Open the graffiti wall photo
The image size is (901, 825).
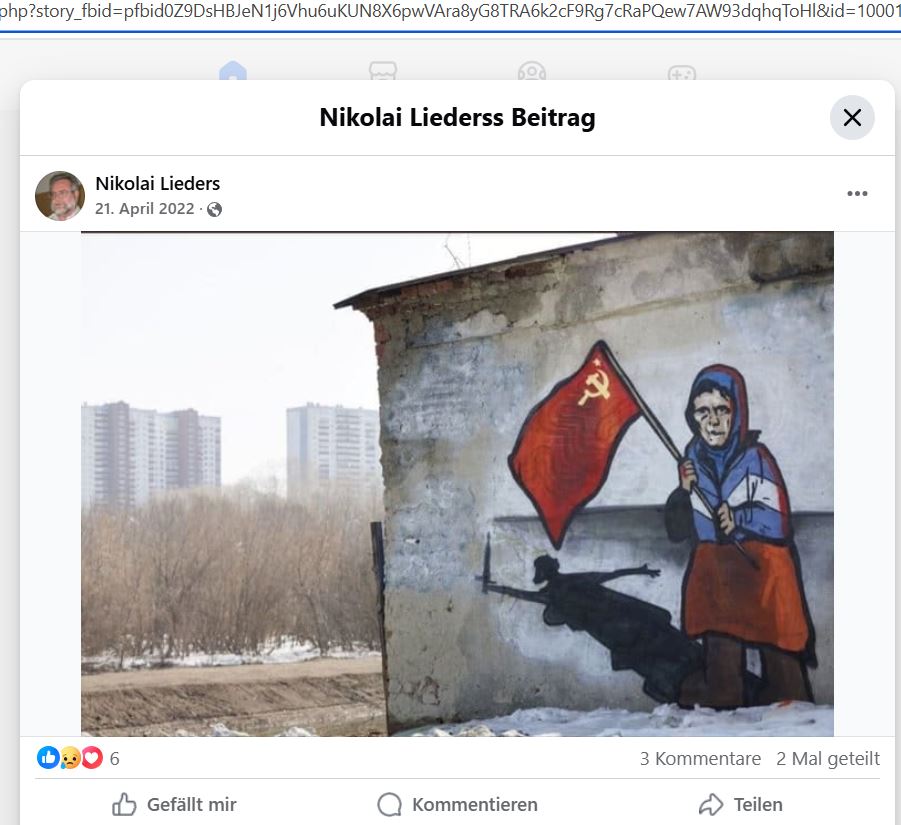tap(457, 484)
